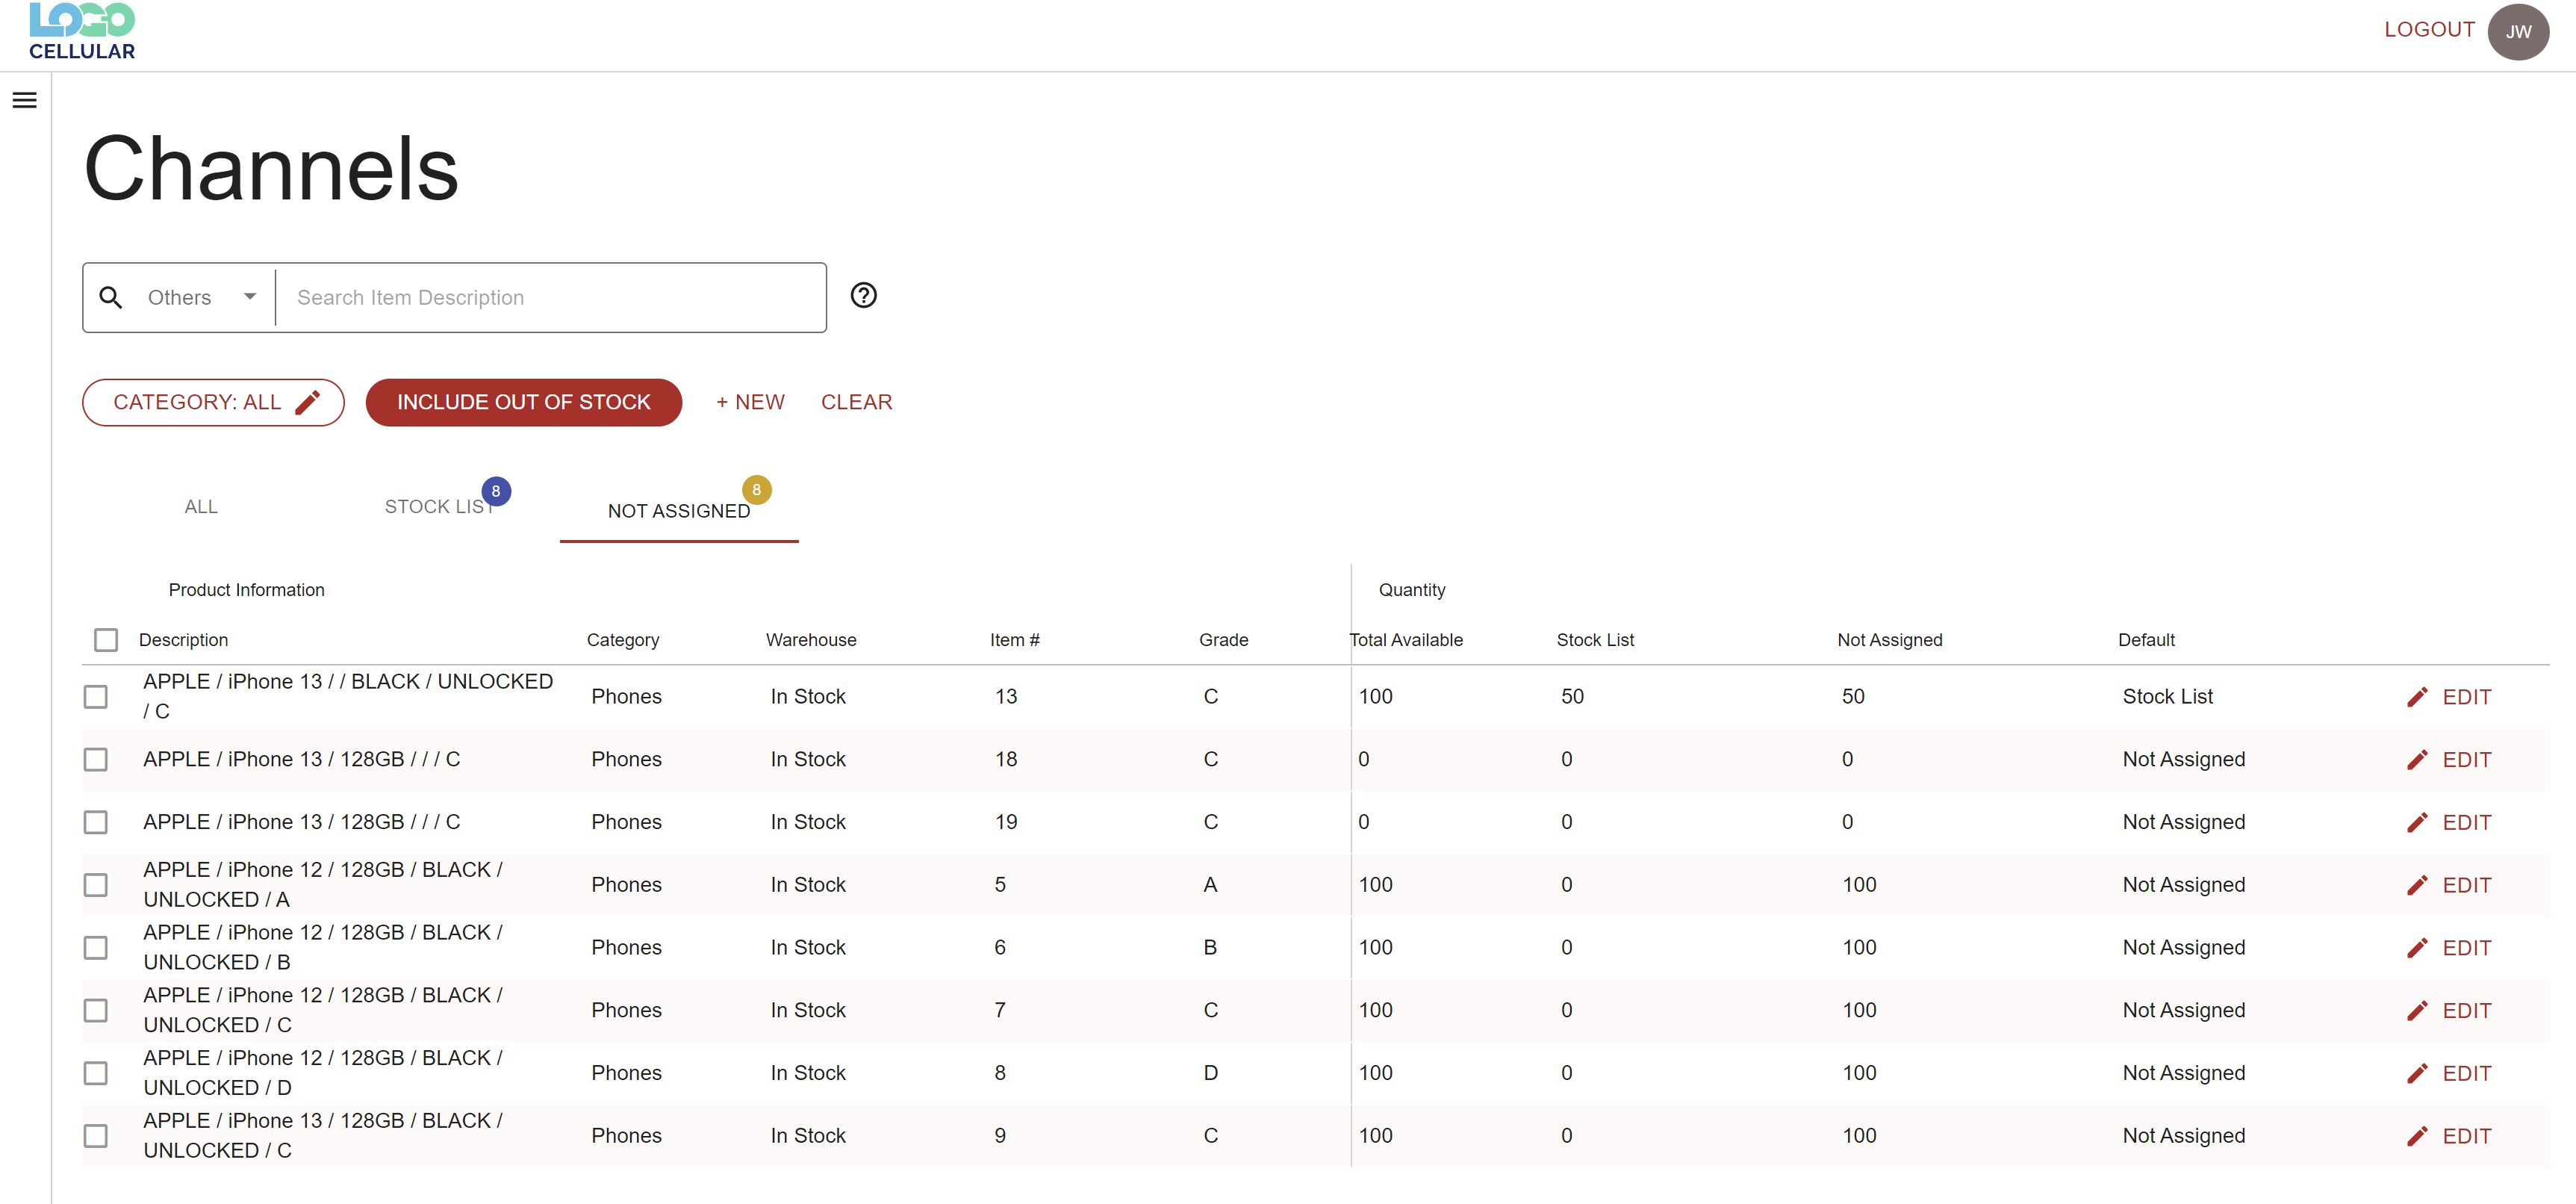Click the Stock List column header
The image size is (2576, 1204).
(x=1595, y=640)
